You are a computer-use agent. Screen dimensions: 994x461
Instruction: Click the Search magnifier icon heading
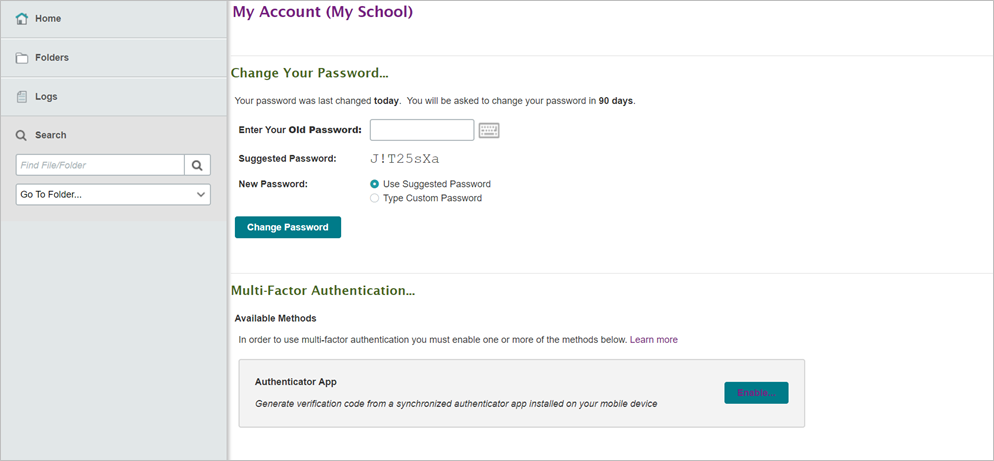(22, 136)
